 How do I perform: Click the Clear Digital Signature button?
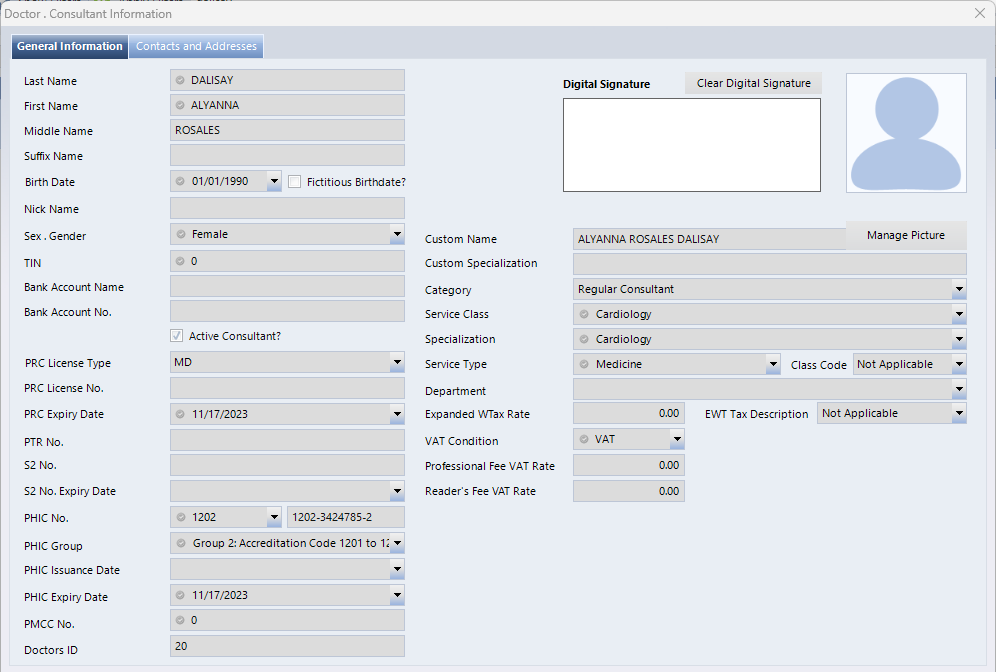pos(753,83)
